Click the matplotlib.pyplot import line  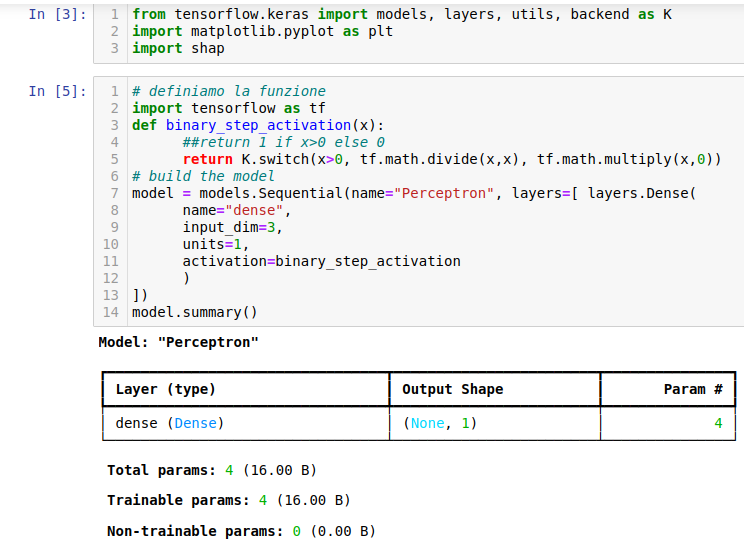pyautogui.click(x=262, y=31)
